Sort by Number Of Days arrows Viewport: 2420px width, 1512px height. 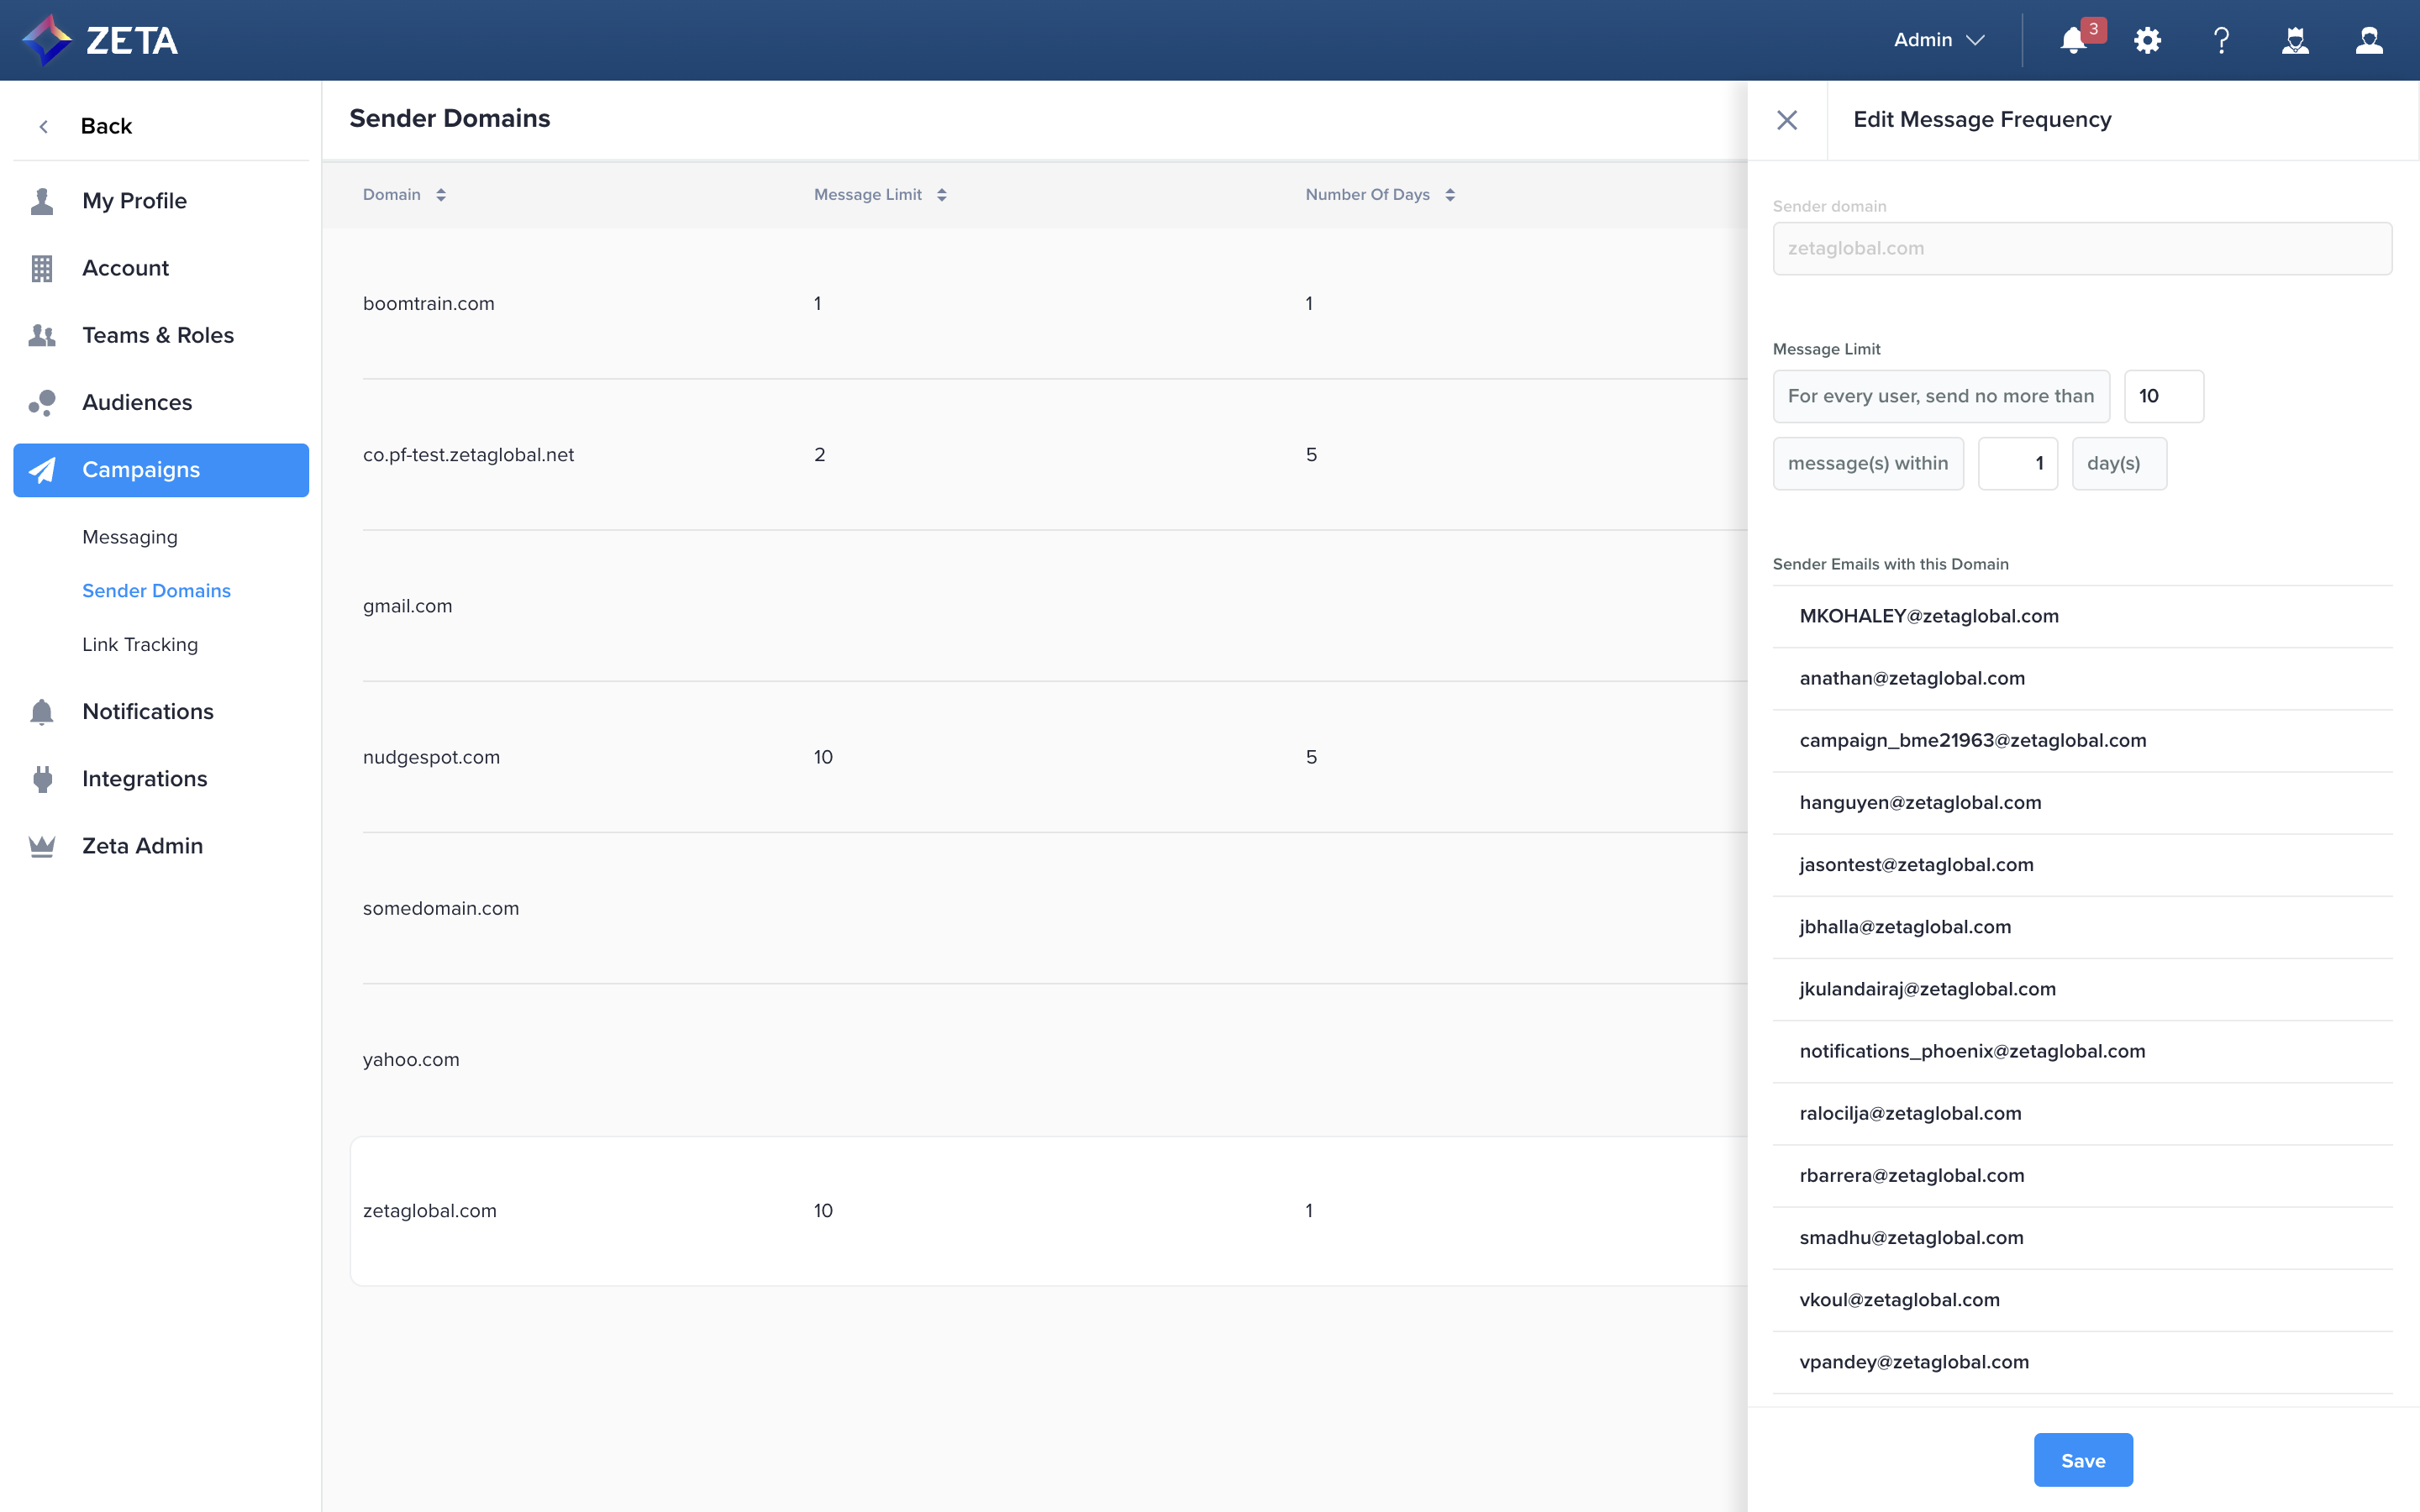coord(1450,195)
